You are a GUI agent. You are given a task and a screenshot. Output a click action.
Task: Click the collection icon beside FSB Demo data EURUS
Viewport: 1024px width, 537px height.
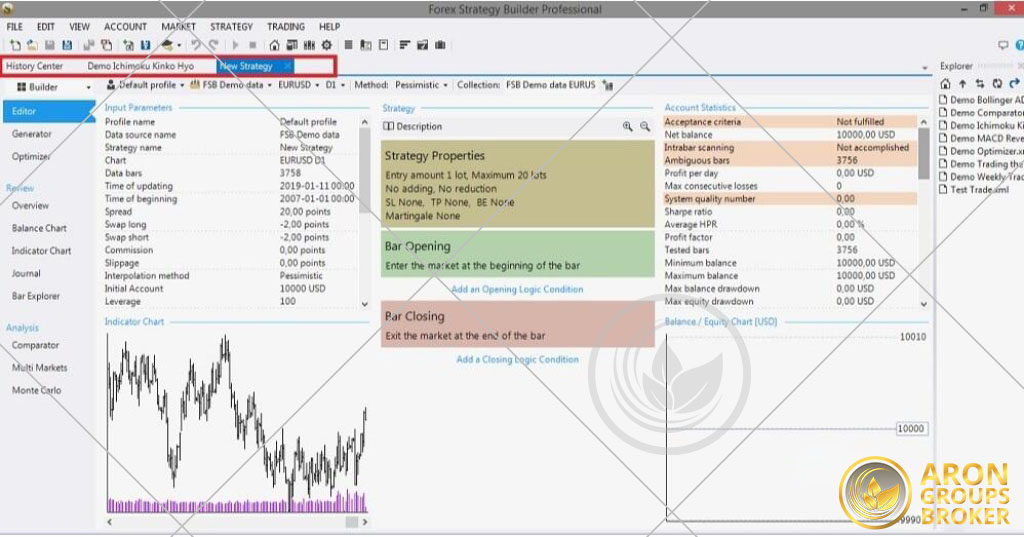click(608, 86)
